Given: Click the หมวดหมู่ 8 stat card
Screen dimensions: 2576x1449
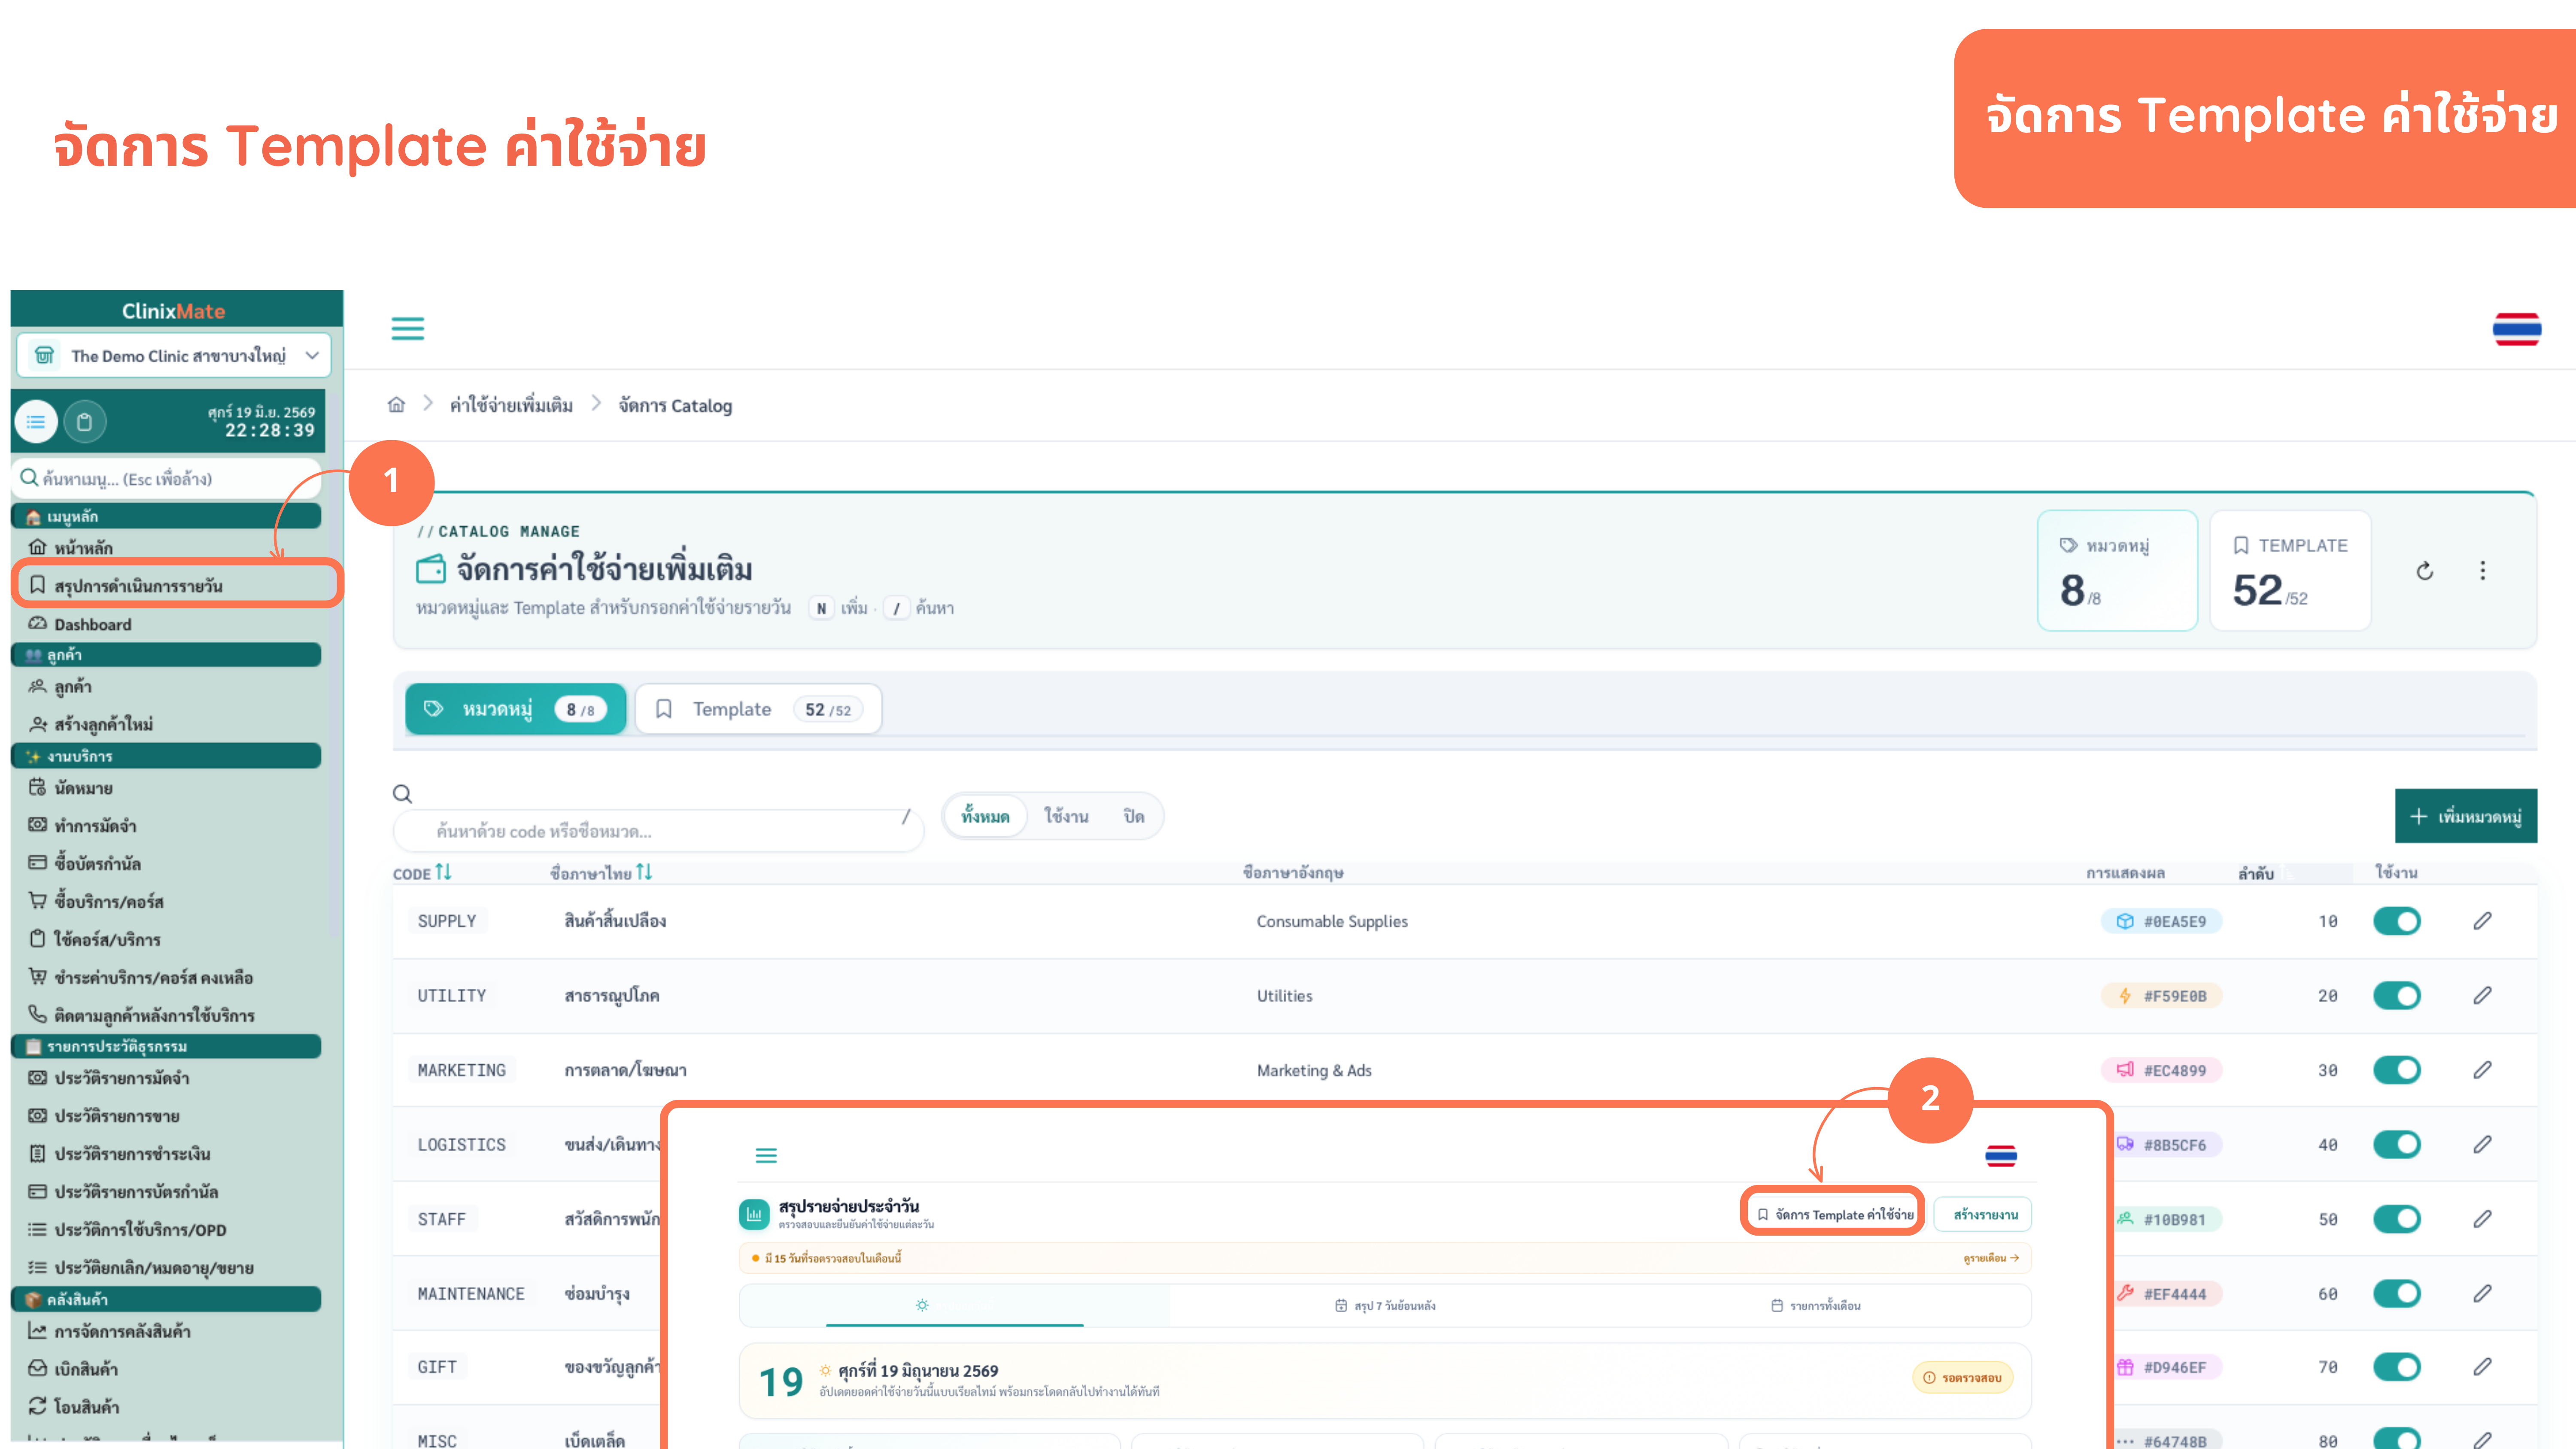Looking at the screenshot, I should pyautogui.click(x=2117, y=571).
